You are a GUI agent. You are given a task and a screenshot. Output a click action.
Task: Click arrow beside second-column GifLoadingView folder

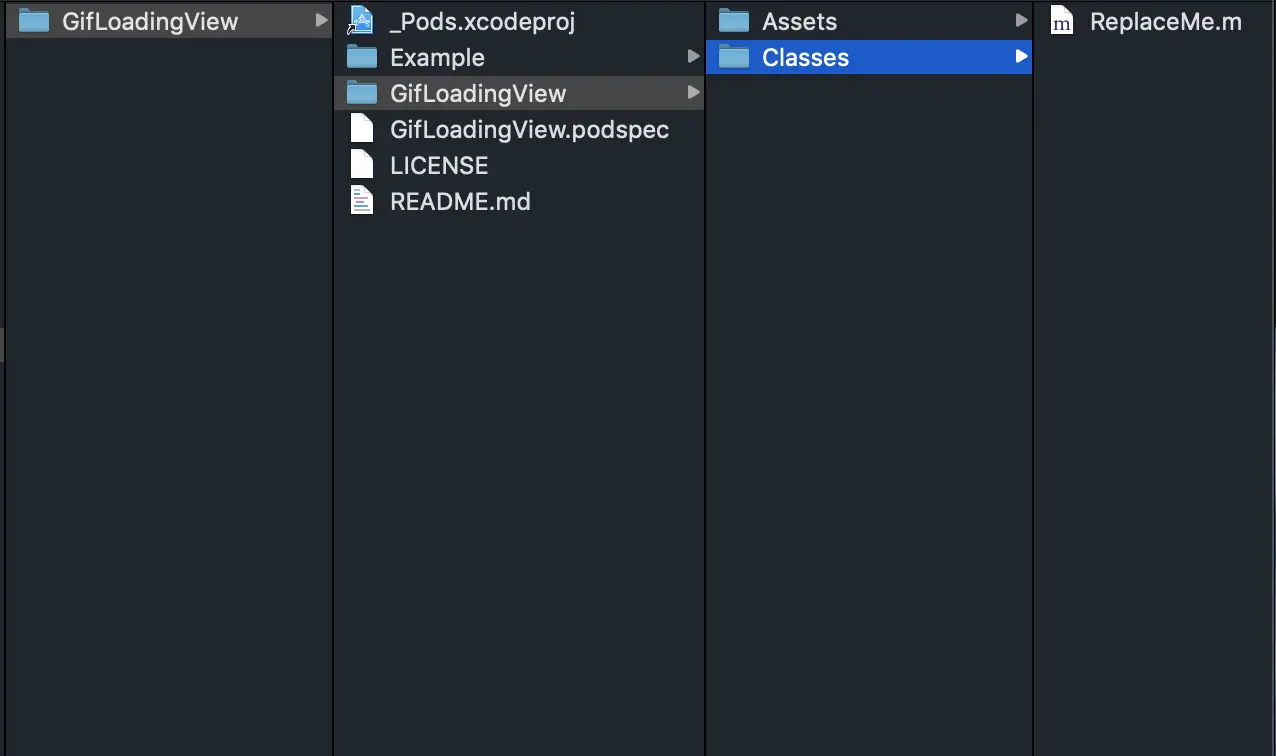pyautogui.click(x=693, y=93)
